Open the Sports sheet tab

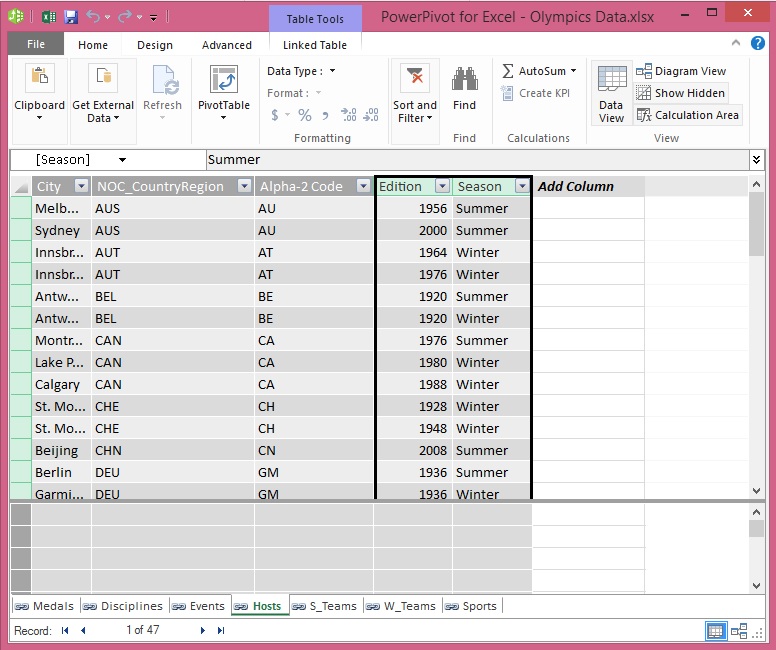472,606
